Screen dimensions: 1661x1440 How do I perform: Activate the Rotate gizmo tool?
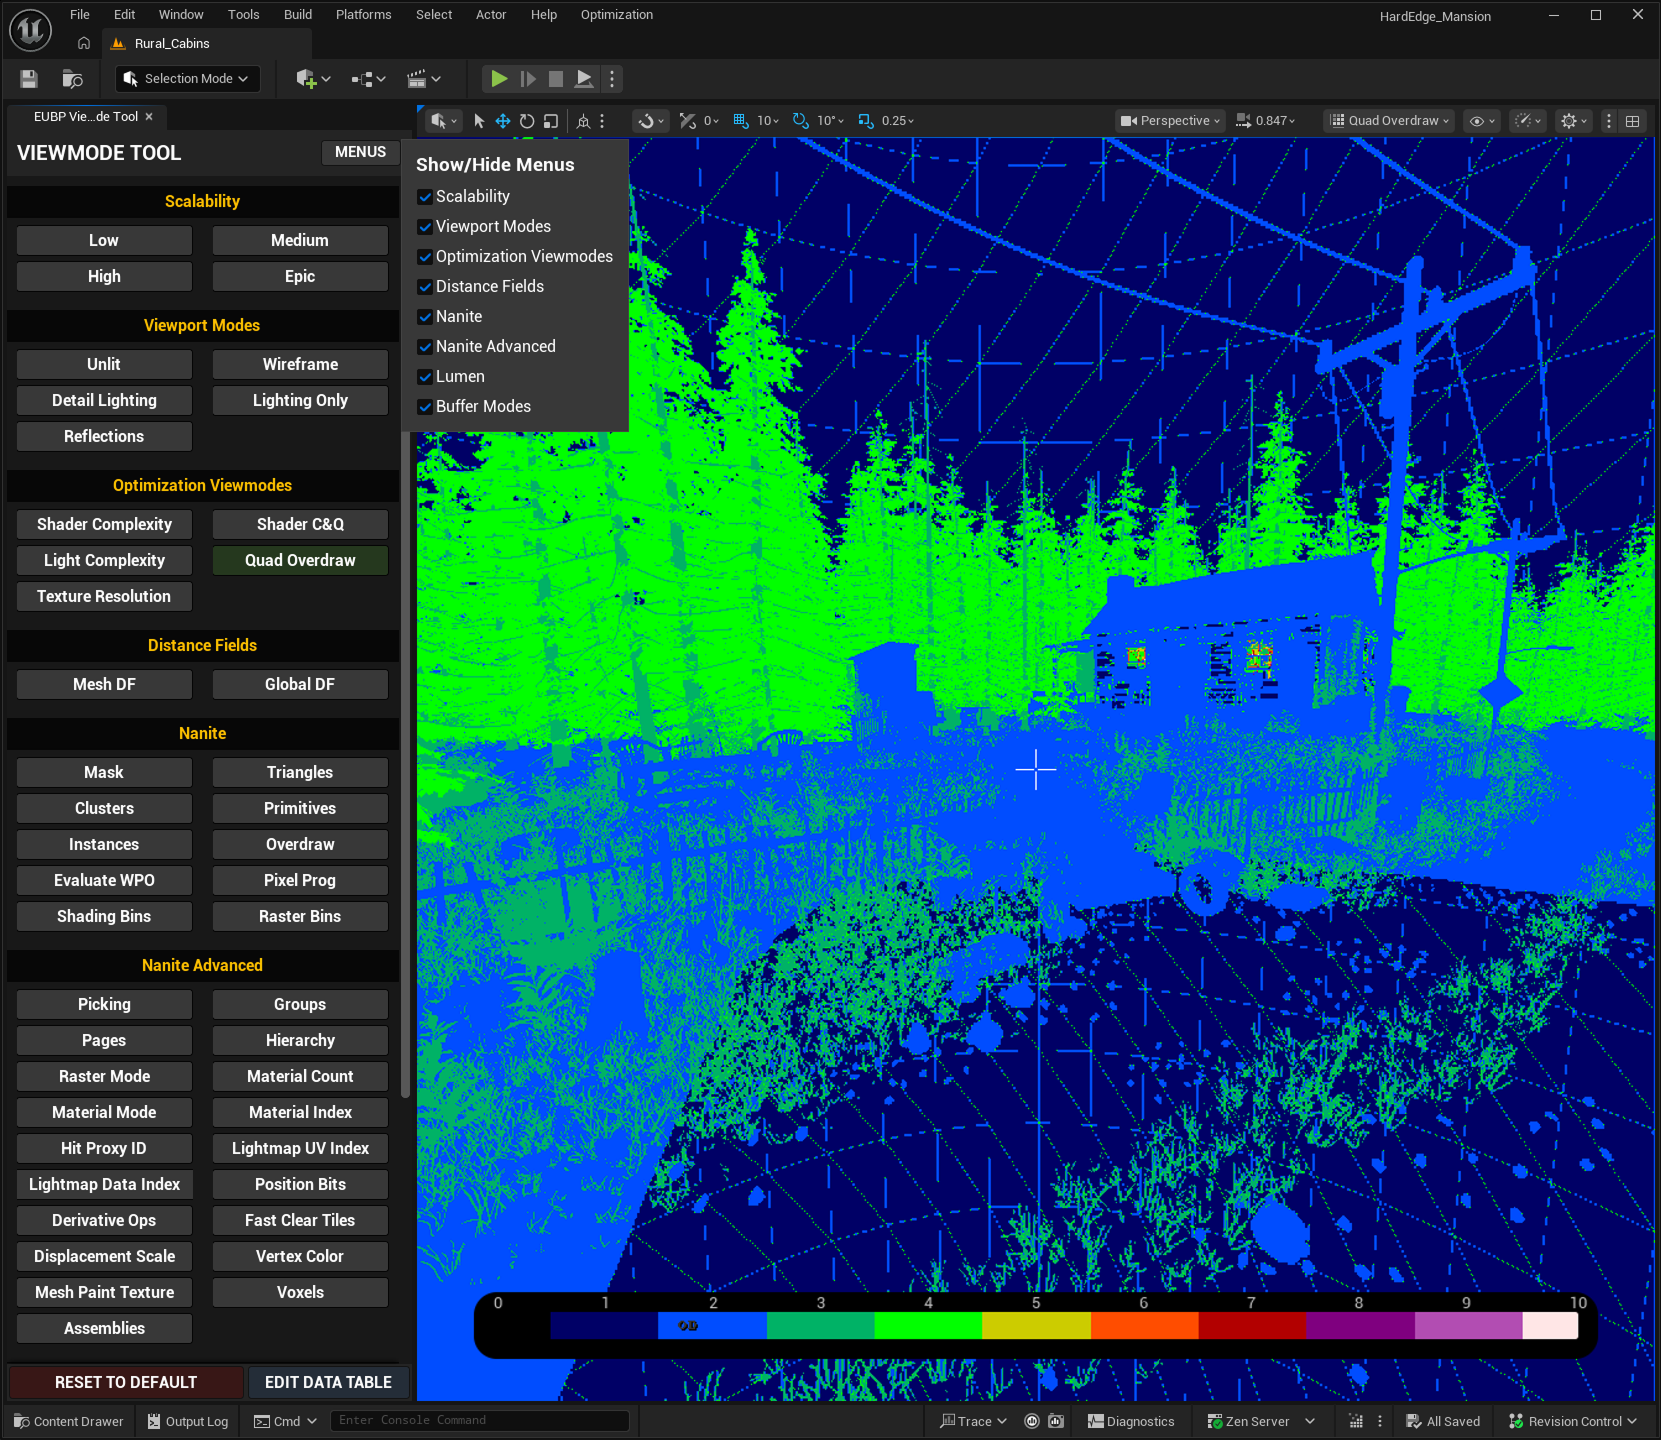pyautogui.click(x=527, y=121)
